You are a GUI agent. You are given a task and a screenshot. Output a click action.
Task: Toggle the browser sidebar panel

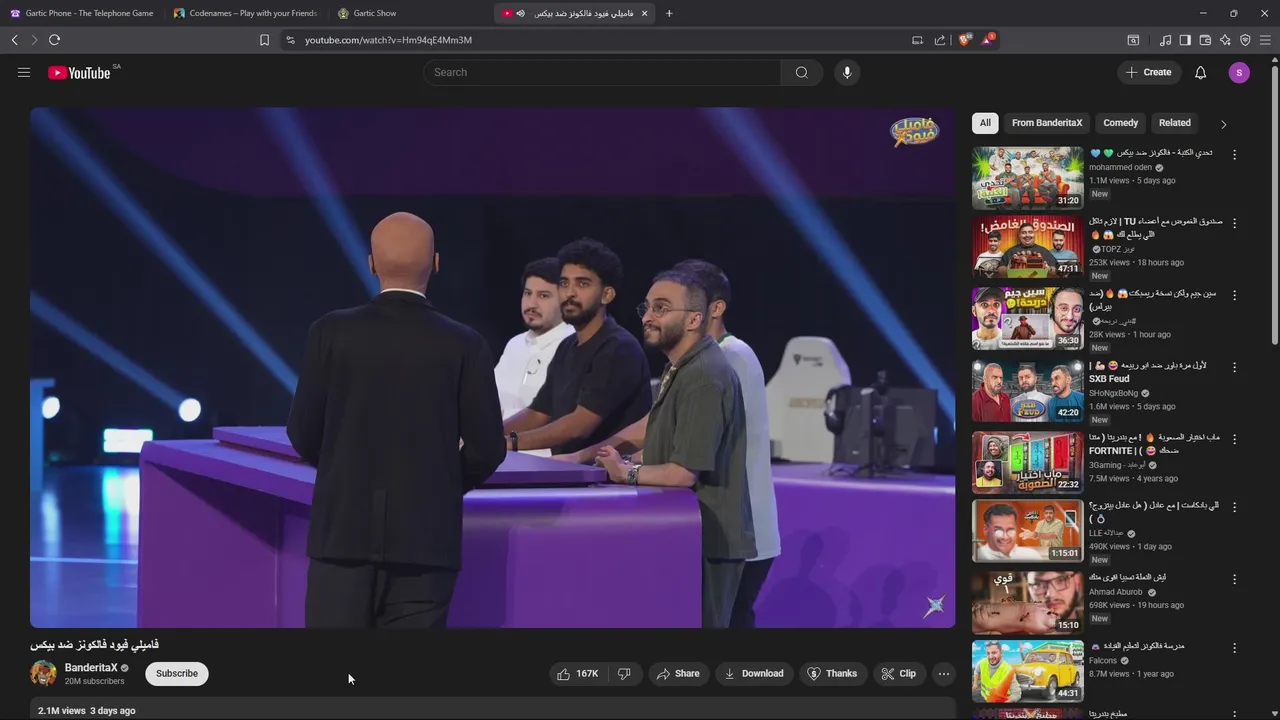[1185, 40]
